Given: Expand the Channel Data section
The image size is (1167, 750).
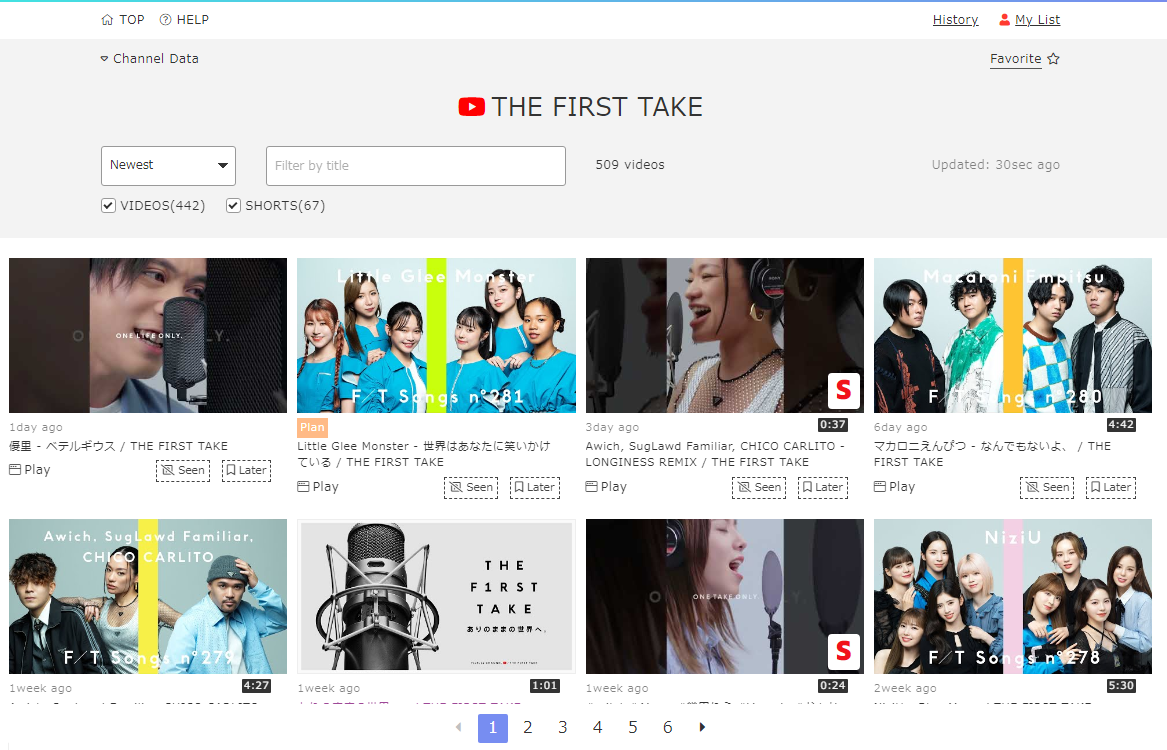Looking at the screenshot, I should [x=150, y=58].
